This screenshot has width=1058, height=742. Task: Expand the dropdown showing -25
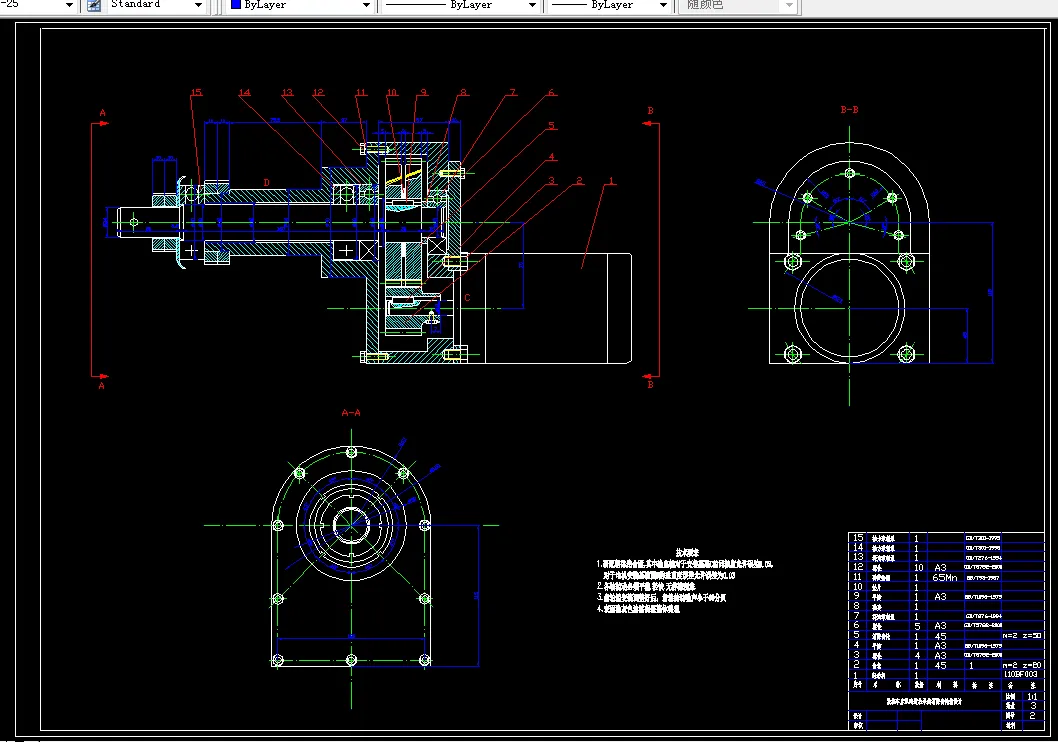pyautogui.click(x=69, y=5)
